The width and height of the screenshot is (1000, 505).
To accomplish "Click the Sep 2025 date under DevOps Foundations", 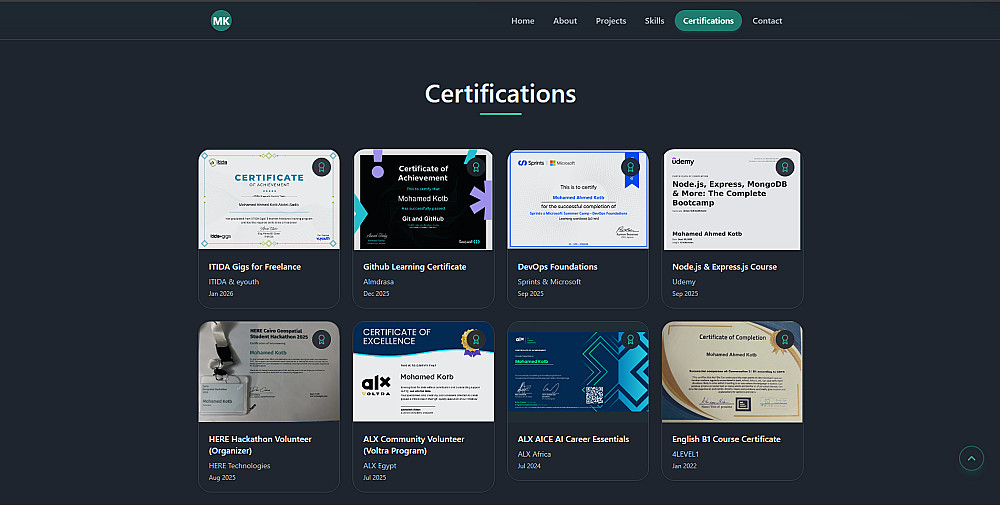I will tap(531, 293).
